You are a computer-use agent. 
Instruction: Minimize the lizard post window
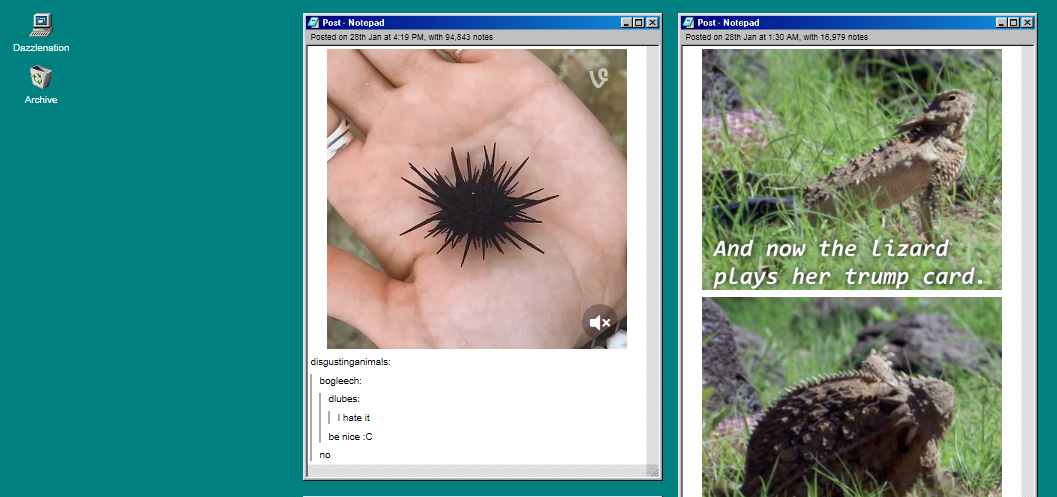pyautogui.click(x=1002, y=22)
